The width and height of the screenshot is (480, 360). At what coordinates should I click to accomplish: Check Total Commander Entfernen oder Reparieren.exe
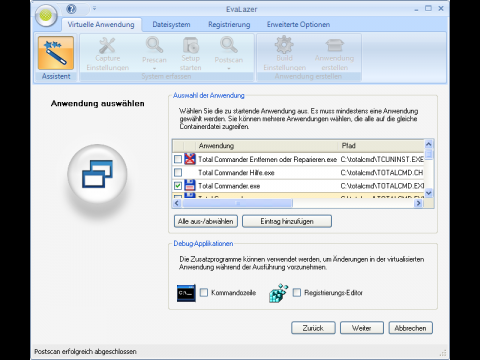click(x=178, y=159)
